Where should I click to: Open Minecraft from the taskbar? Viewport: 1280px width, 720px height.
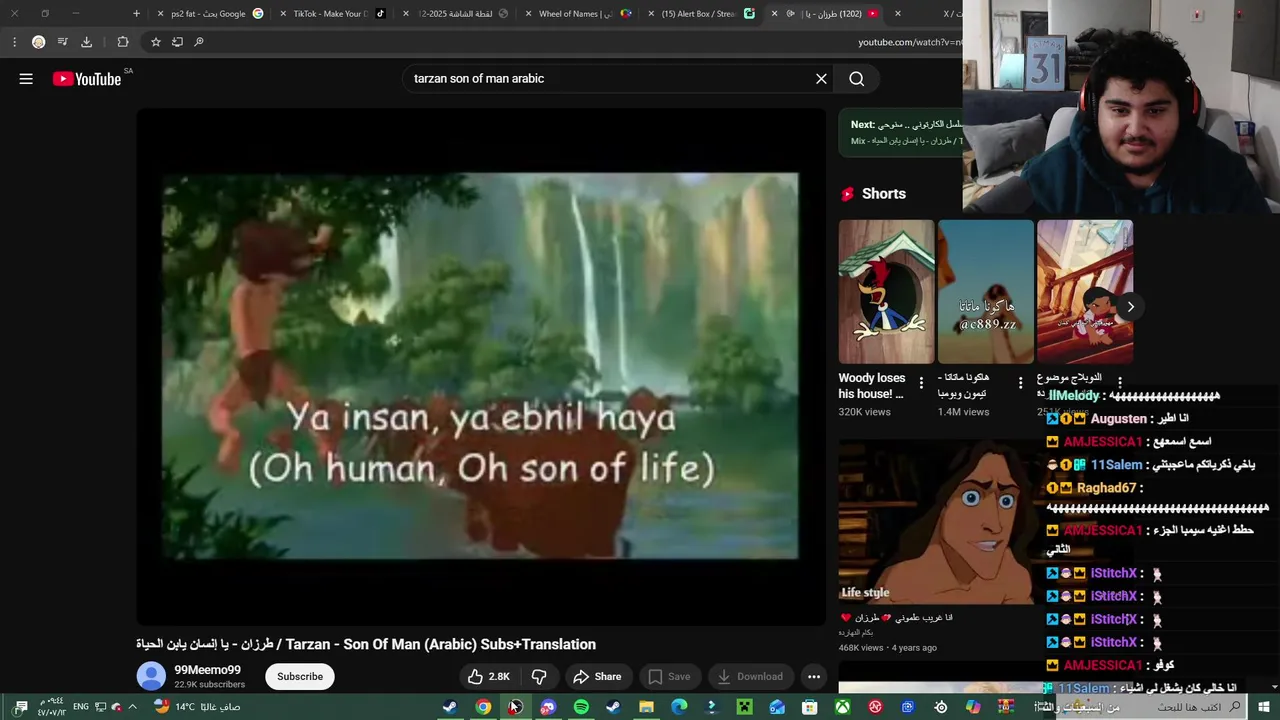point(744,707)
